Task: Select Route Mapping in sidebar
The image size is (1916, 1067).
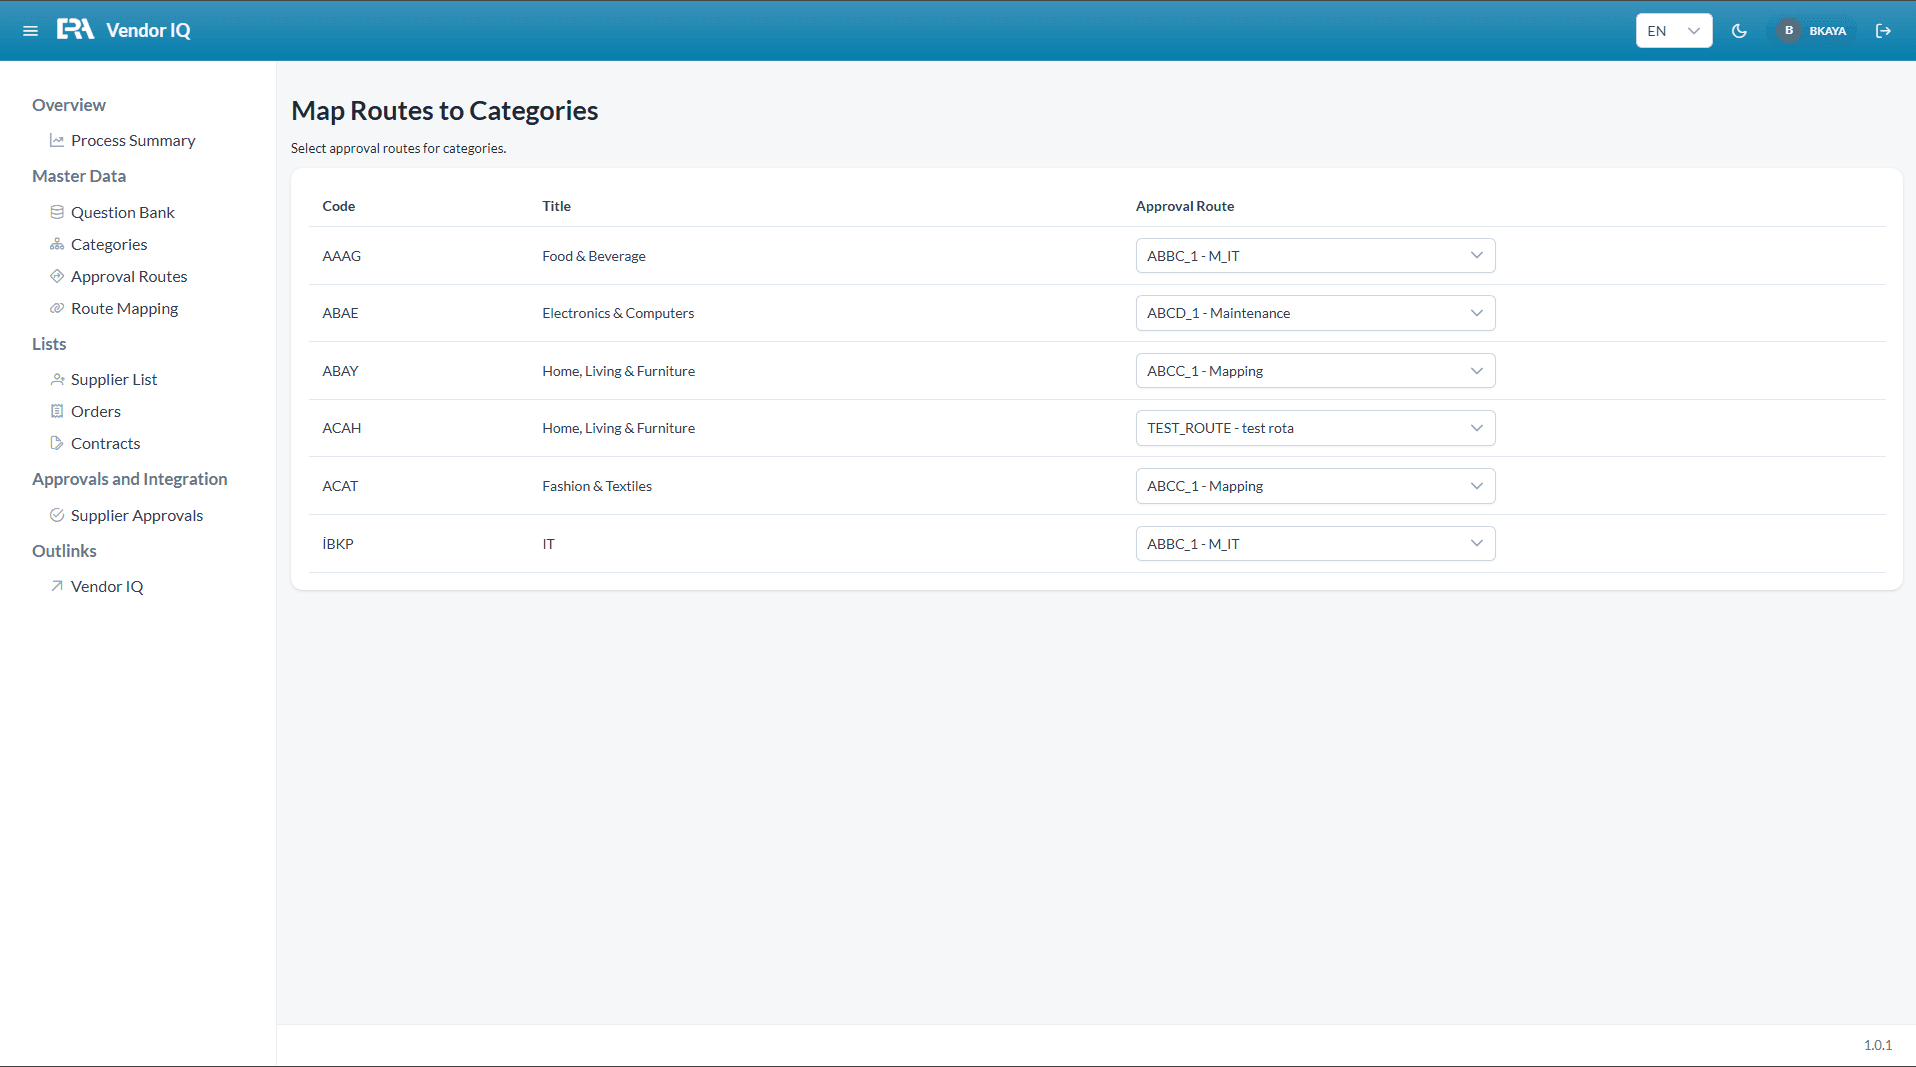Action: 125,308
